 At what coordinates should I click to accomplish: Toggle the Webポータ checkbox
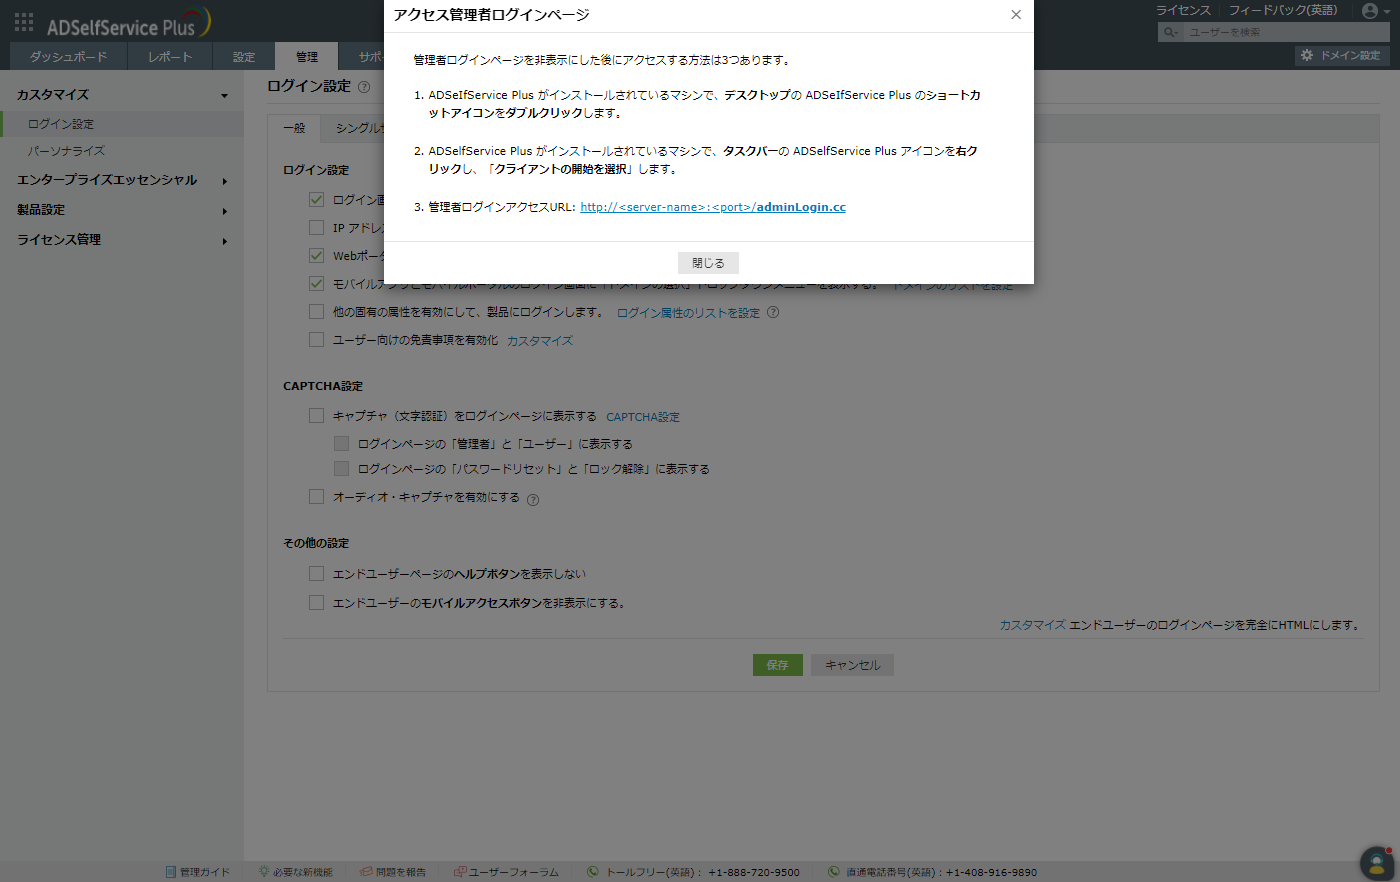[x=316, y=256]
